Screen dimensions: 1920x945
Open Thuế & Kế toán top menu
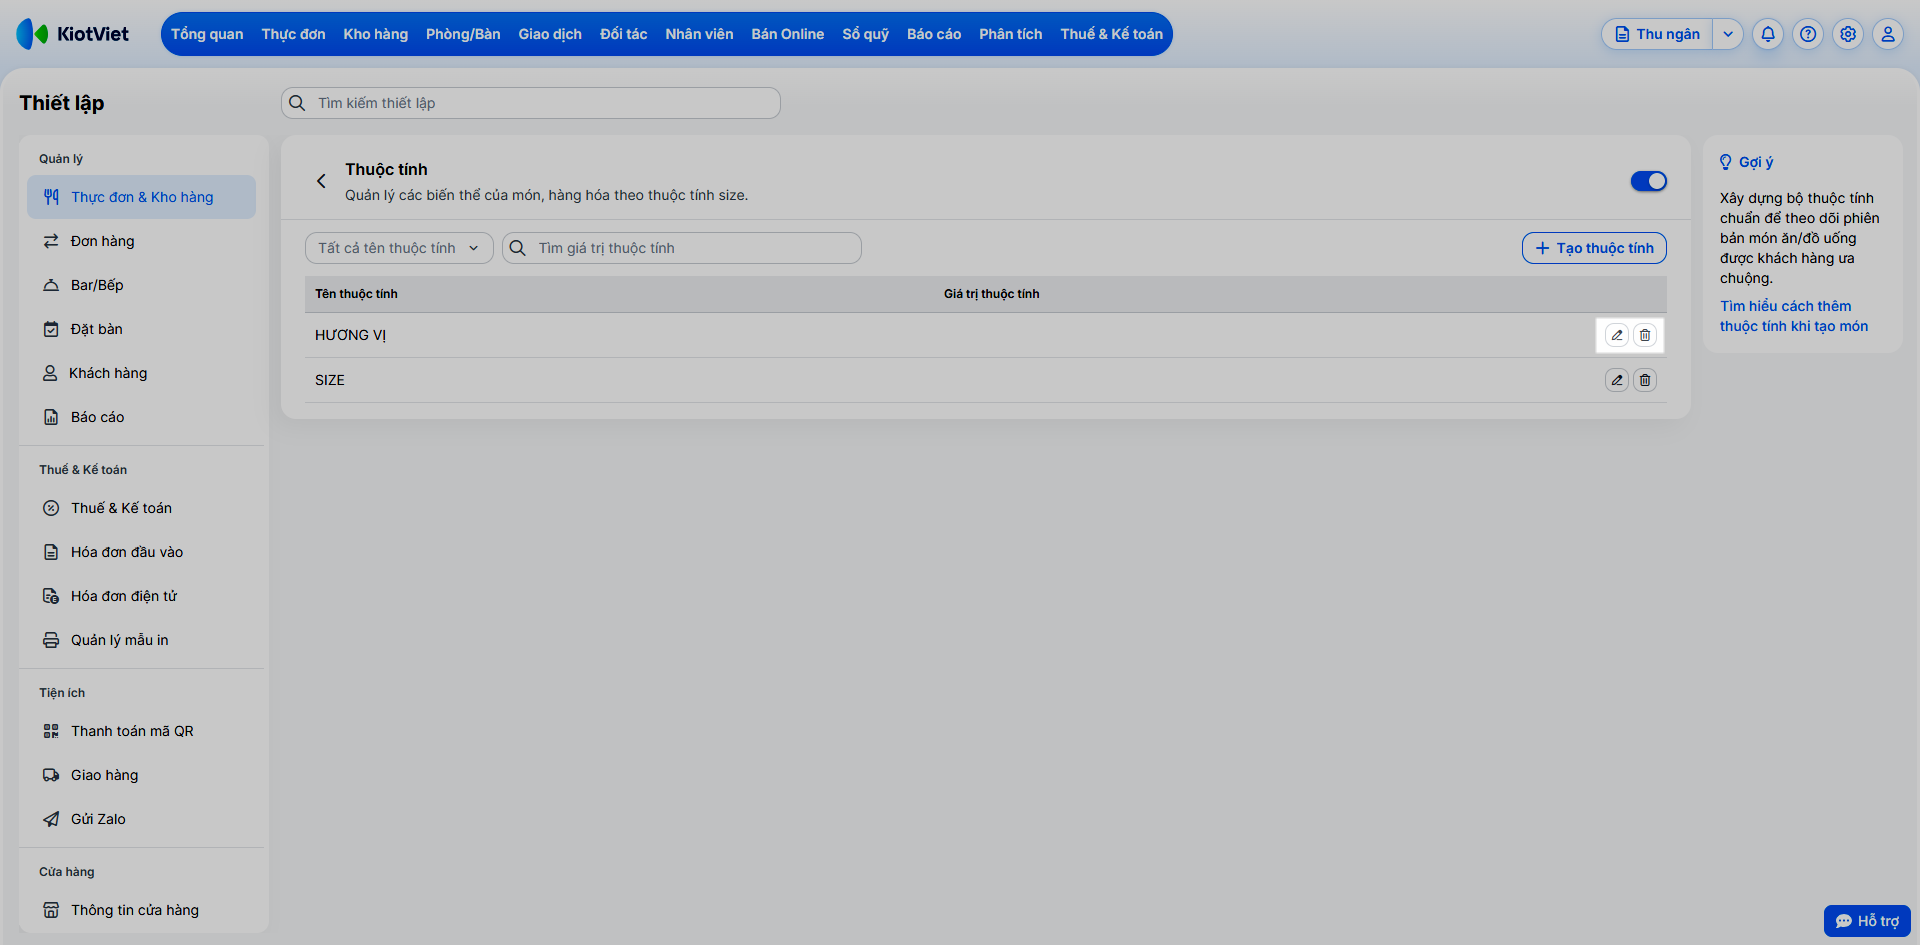[1112, 34]
